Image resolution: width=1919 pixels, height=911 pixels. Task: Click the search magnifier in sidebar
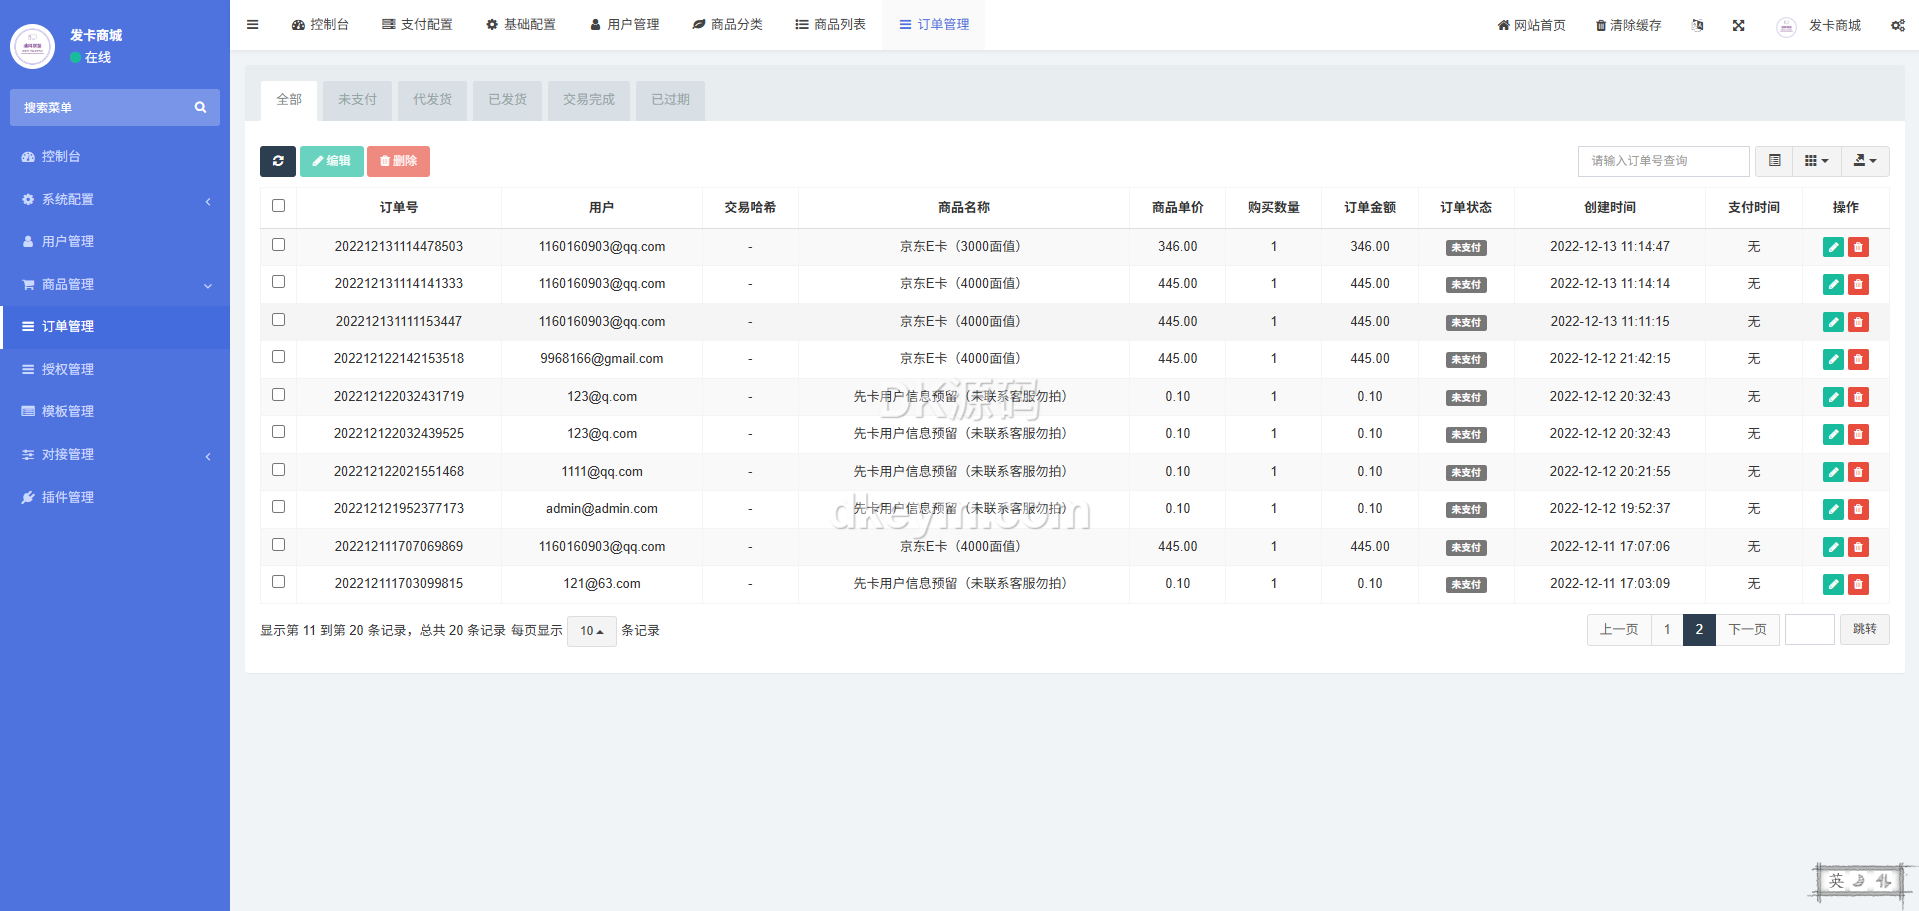200,108
